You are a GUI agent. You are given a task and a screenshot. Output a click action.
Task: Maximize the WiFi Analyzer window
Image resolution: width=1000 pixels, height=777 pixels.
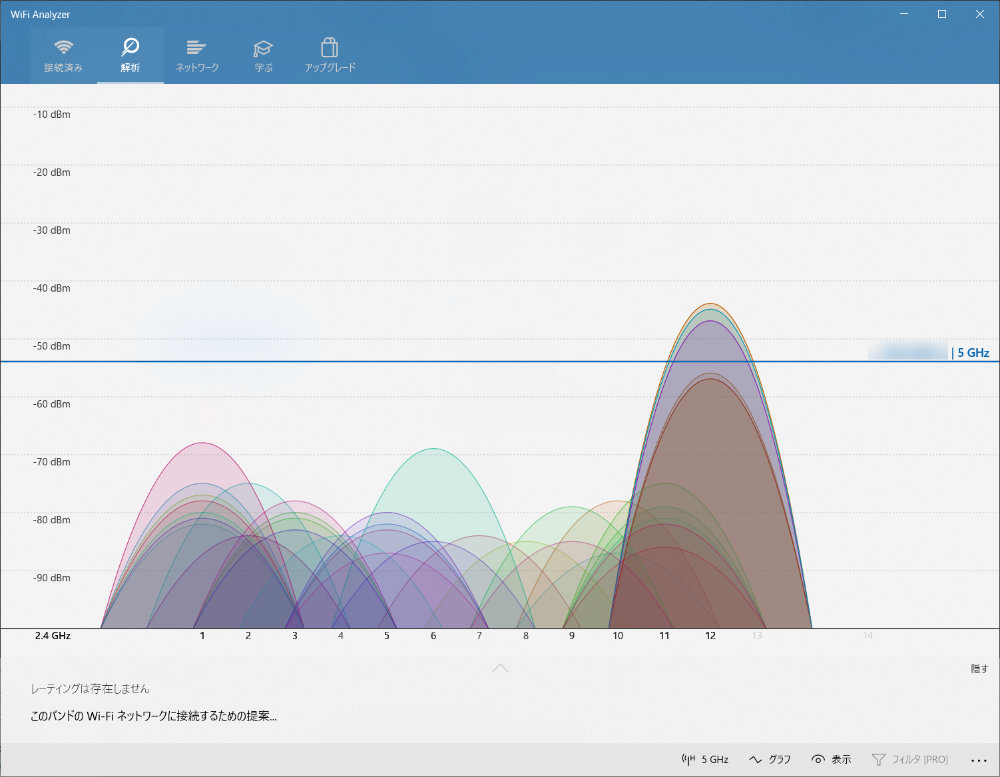[941, 13]
